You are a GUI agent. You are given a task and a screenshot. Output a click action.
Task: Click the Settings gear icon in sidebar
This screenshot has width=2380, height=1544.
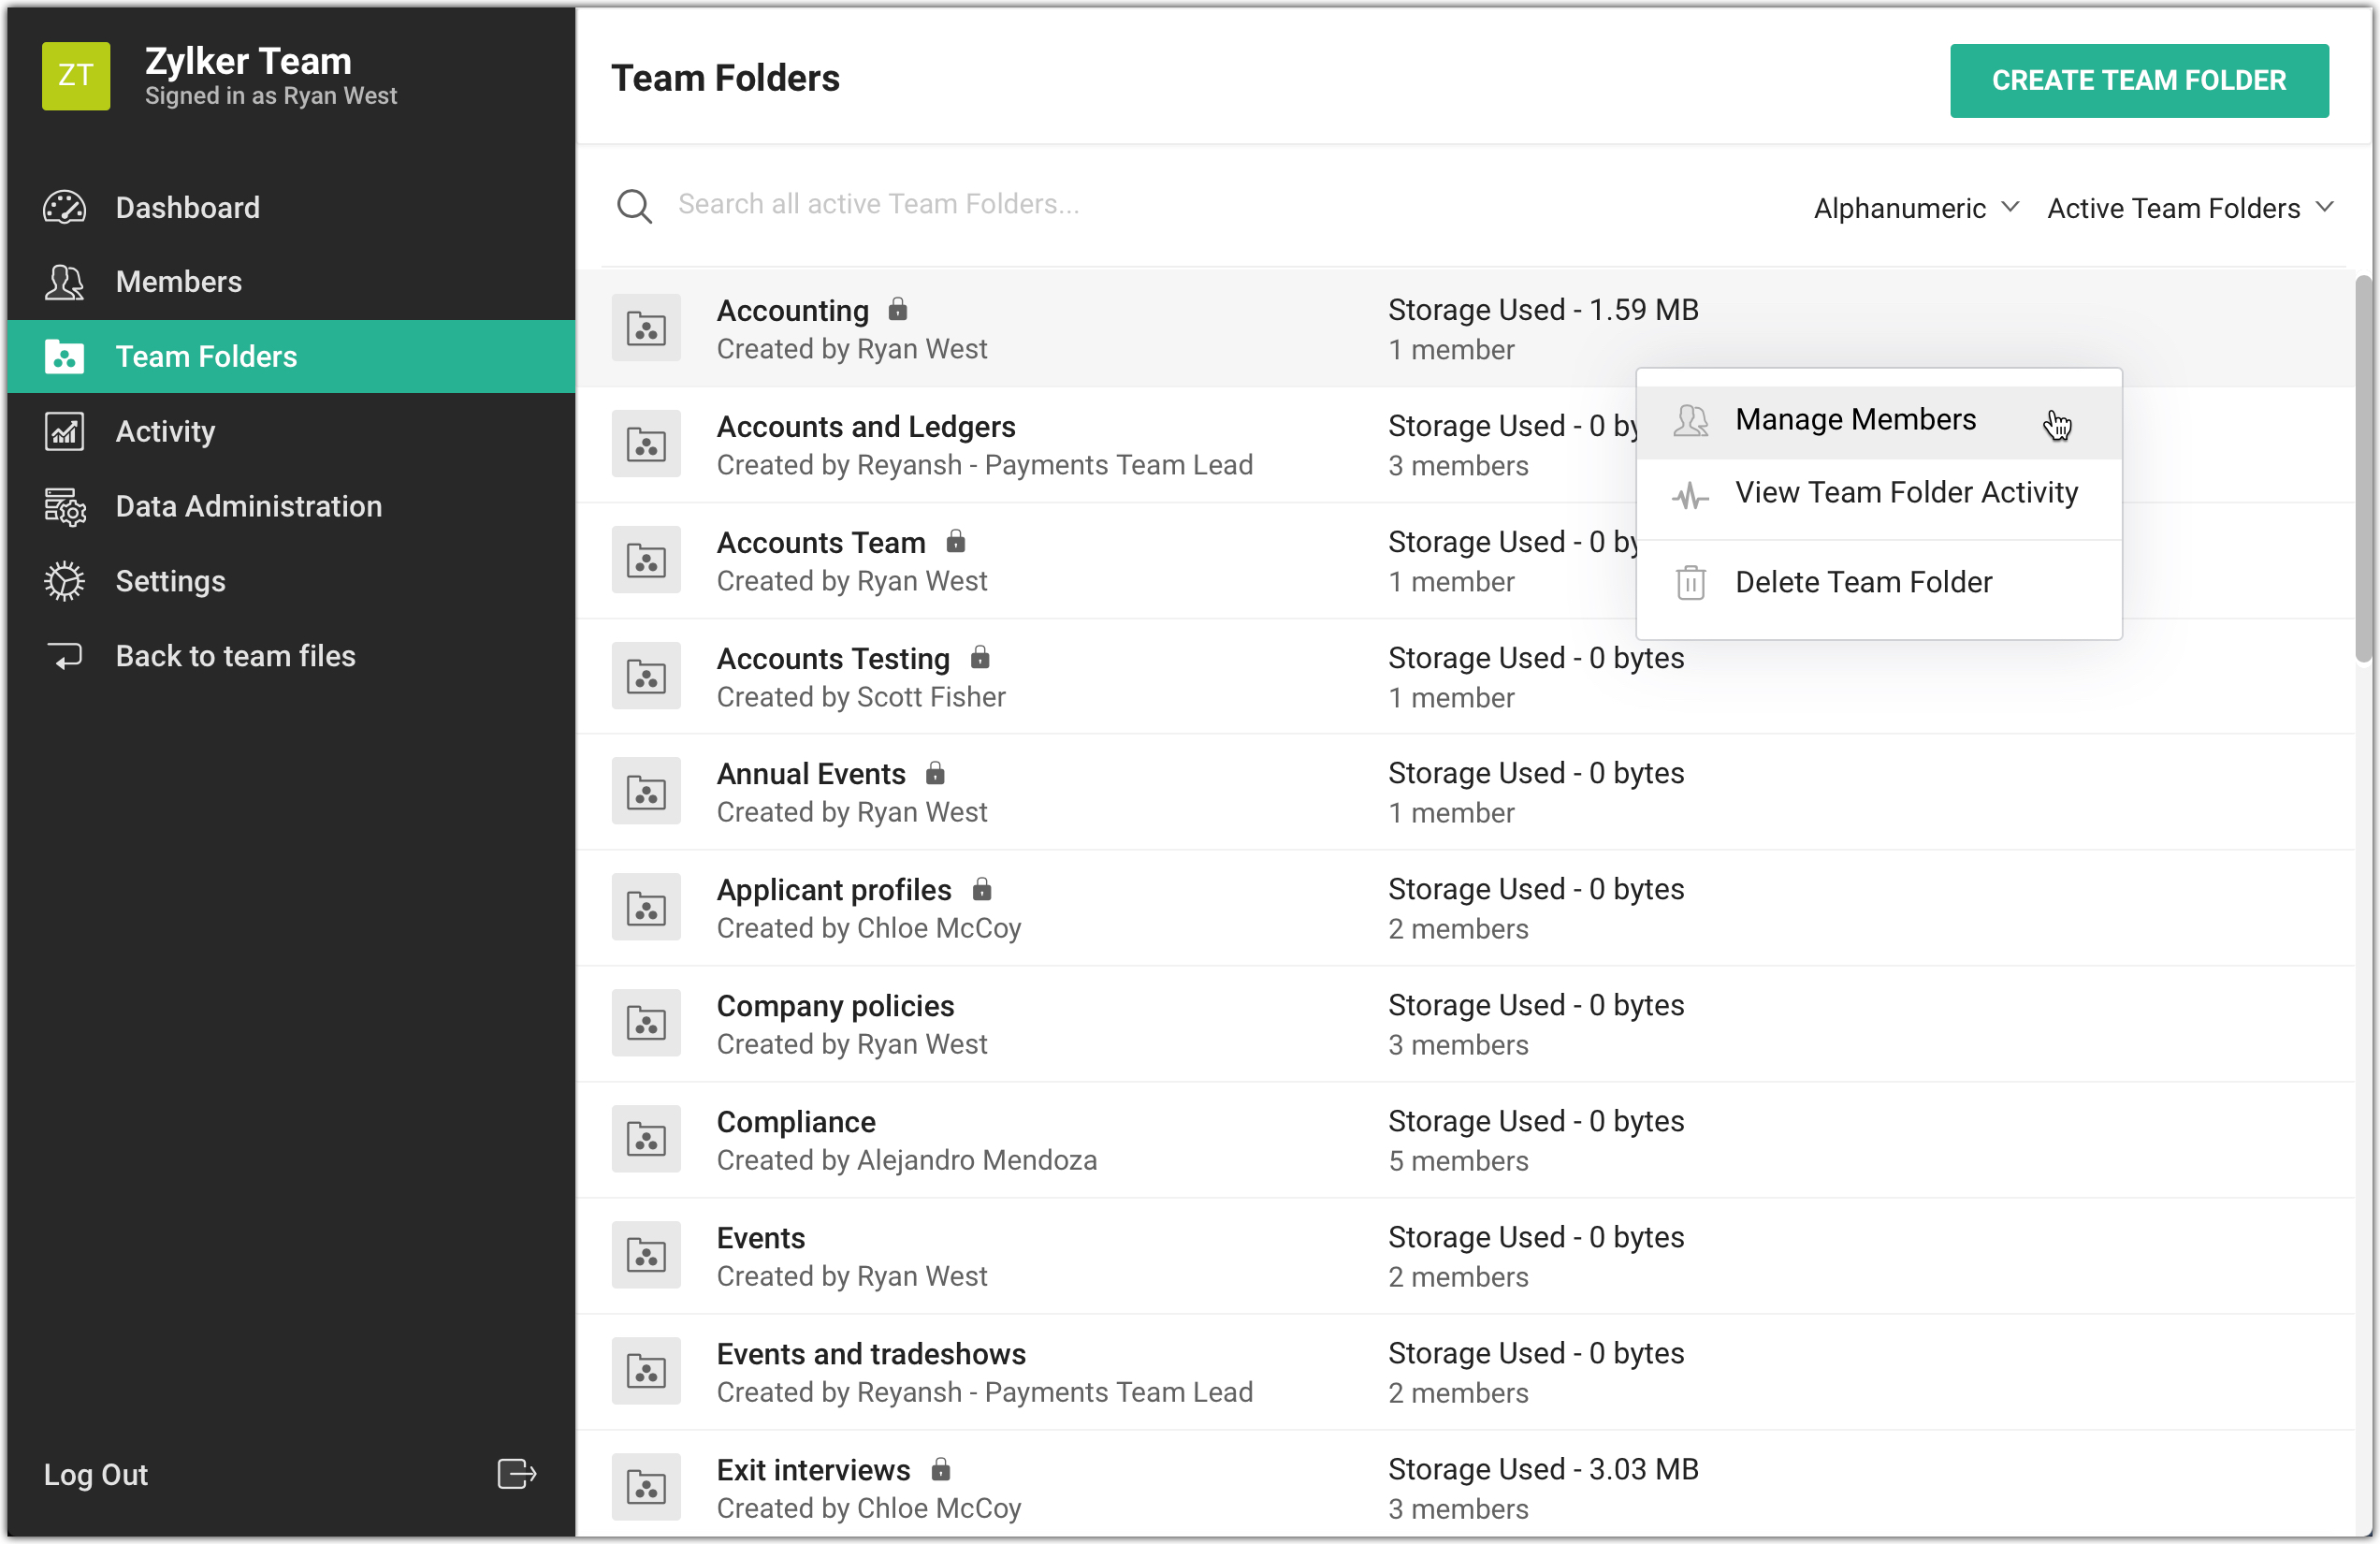pyautogui.click(x=64, y=581)
